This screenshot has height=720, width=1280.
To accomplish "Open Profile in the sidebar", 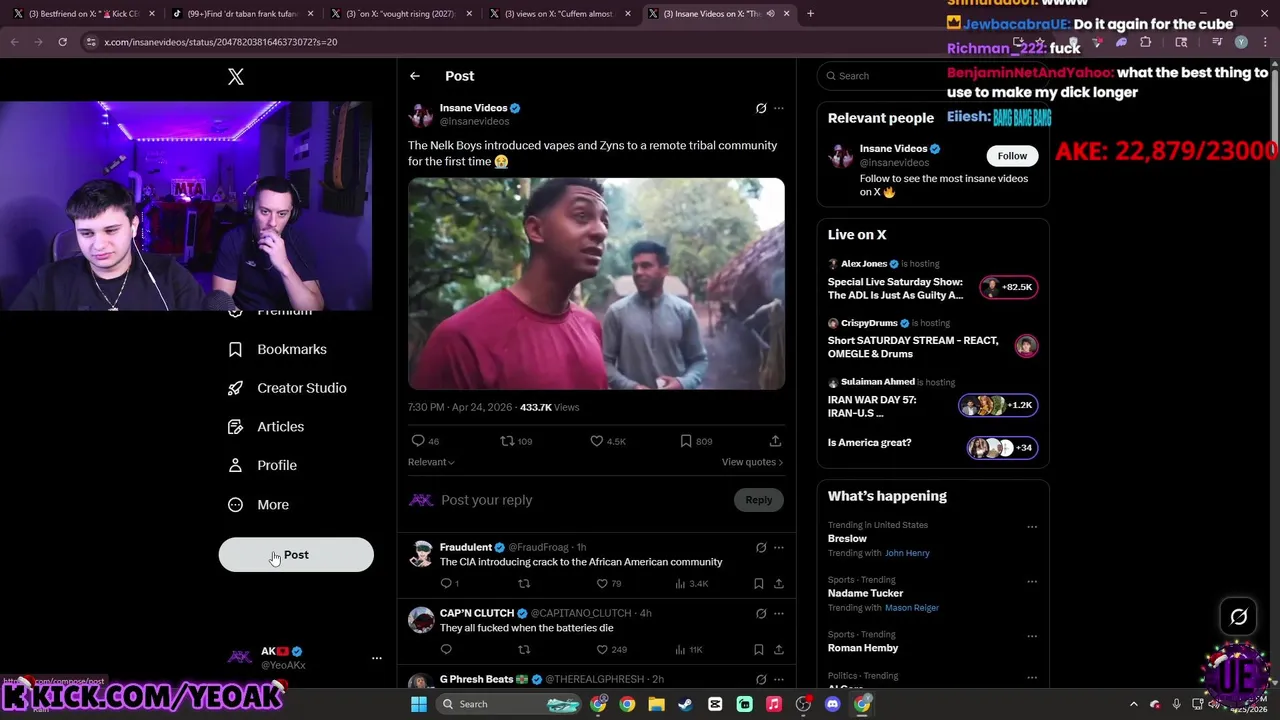I will (x=262, y=465).
